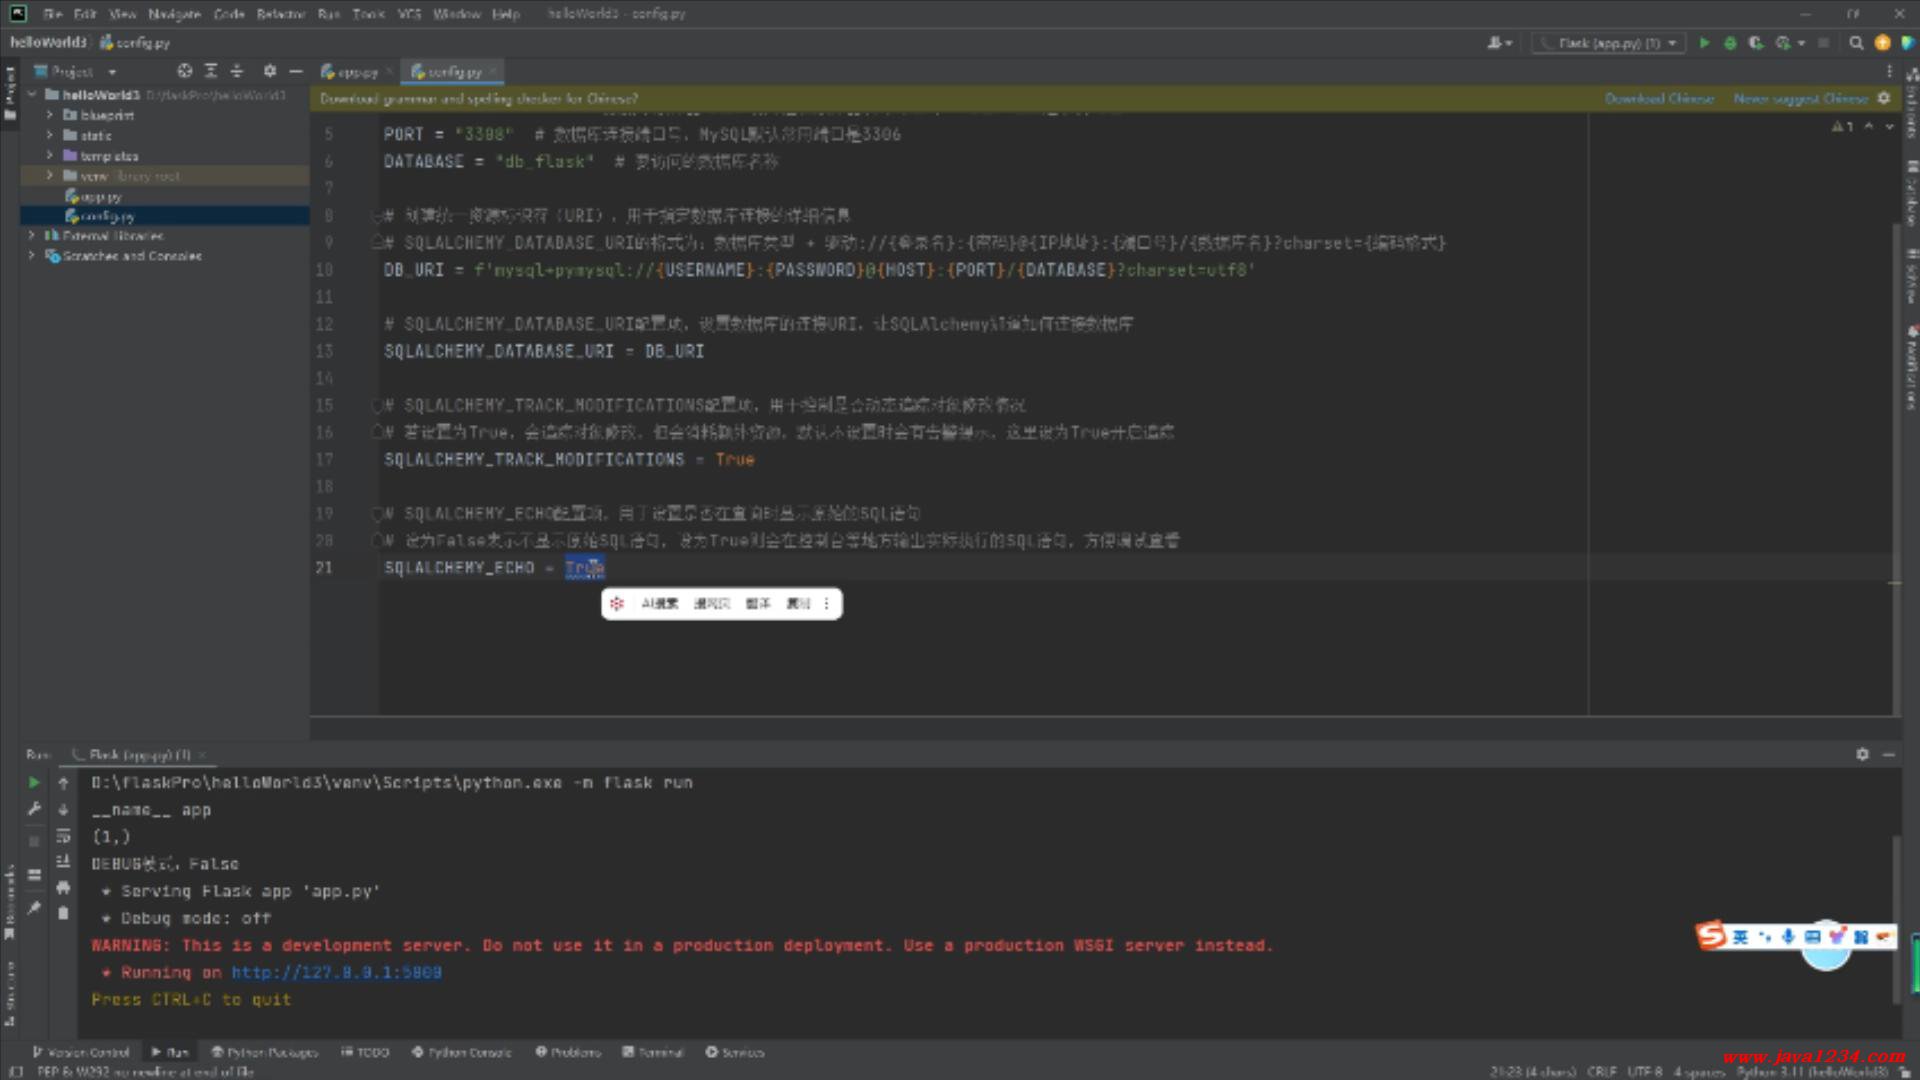Screen dimensions: 1920x1080
Task: Go to next highlighted error arrow
Action: pos(1889,127)
